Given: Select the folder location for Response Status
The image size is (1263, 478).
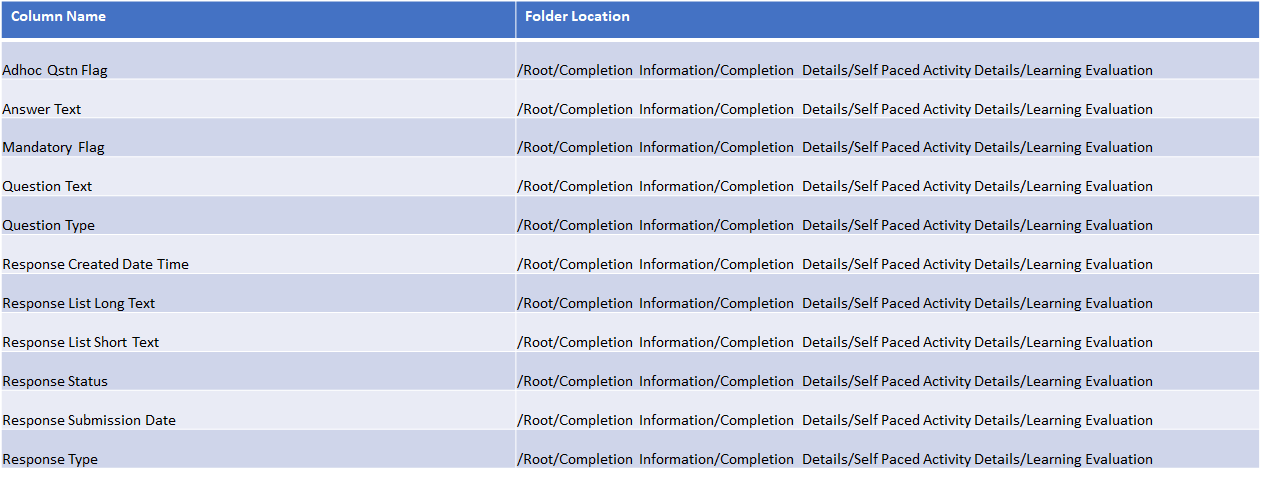Looking at the screenshot, I should point(835,382).
